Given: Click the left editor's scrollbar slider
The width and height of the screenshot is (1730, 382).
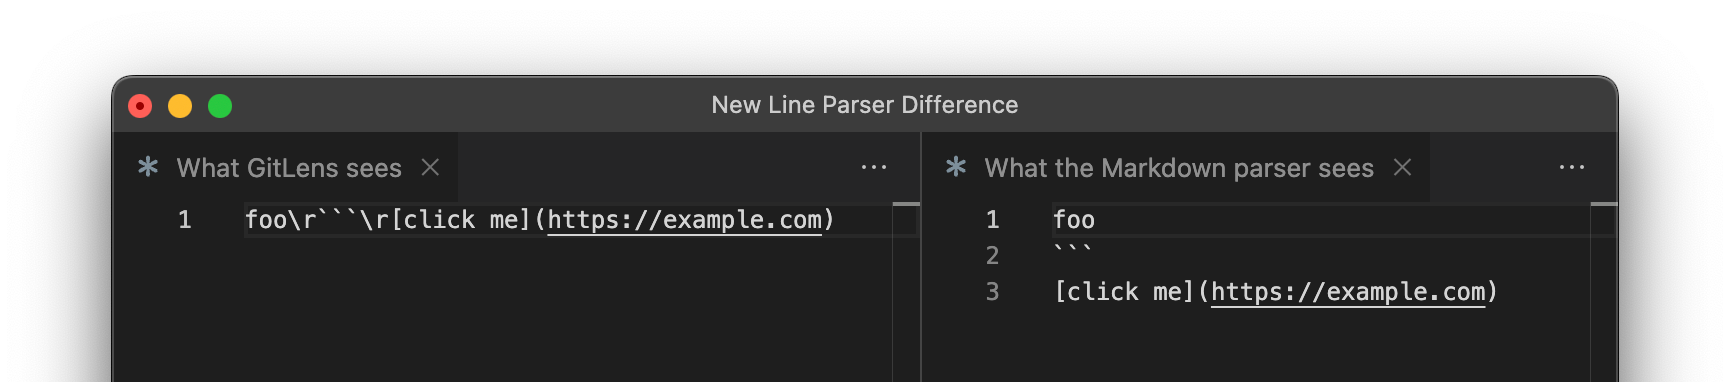Looking at the screenshot, I should pyautogui.click(x=906, y=204).
